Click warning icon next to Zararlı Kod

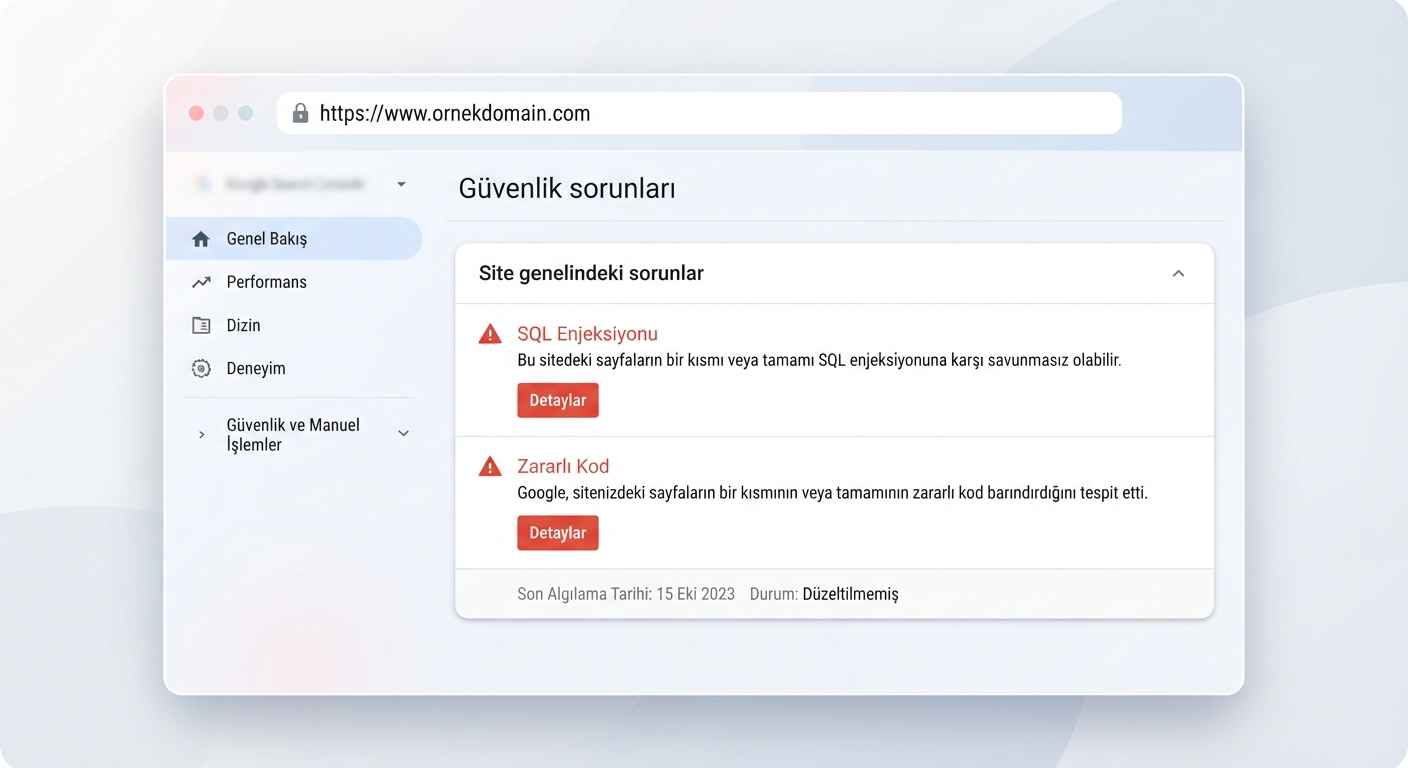point(490,466)
